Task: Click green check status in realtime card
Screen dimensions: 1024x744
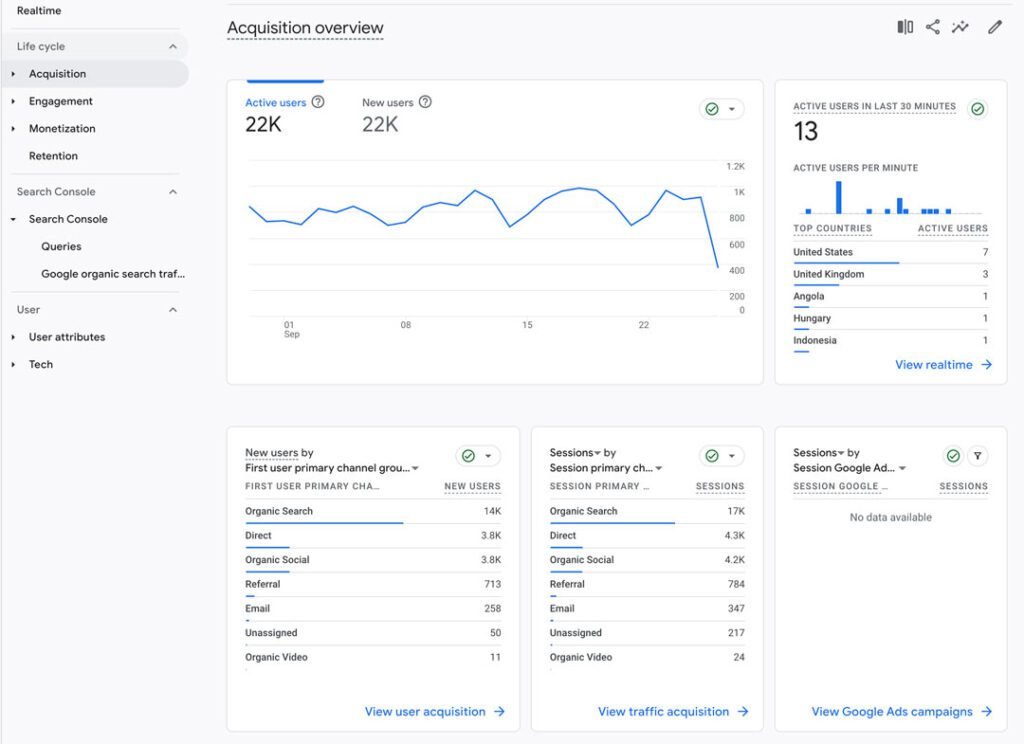Action: [x=978, y=109]
